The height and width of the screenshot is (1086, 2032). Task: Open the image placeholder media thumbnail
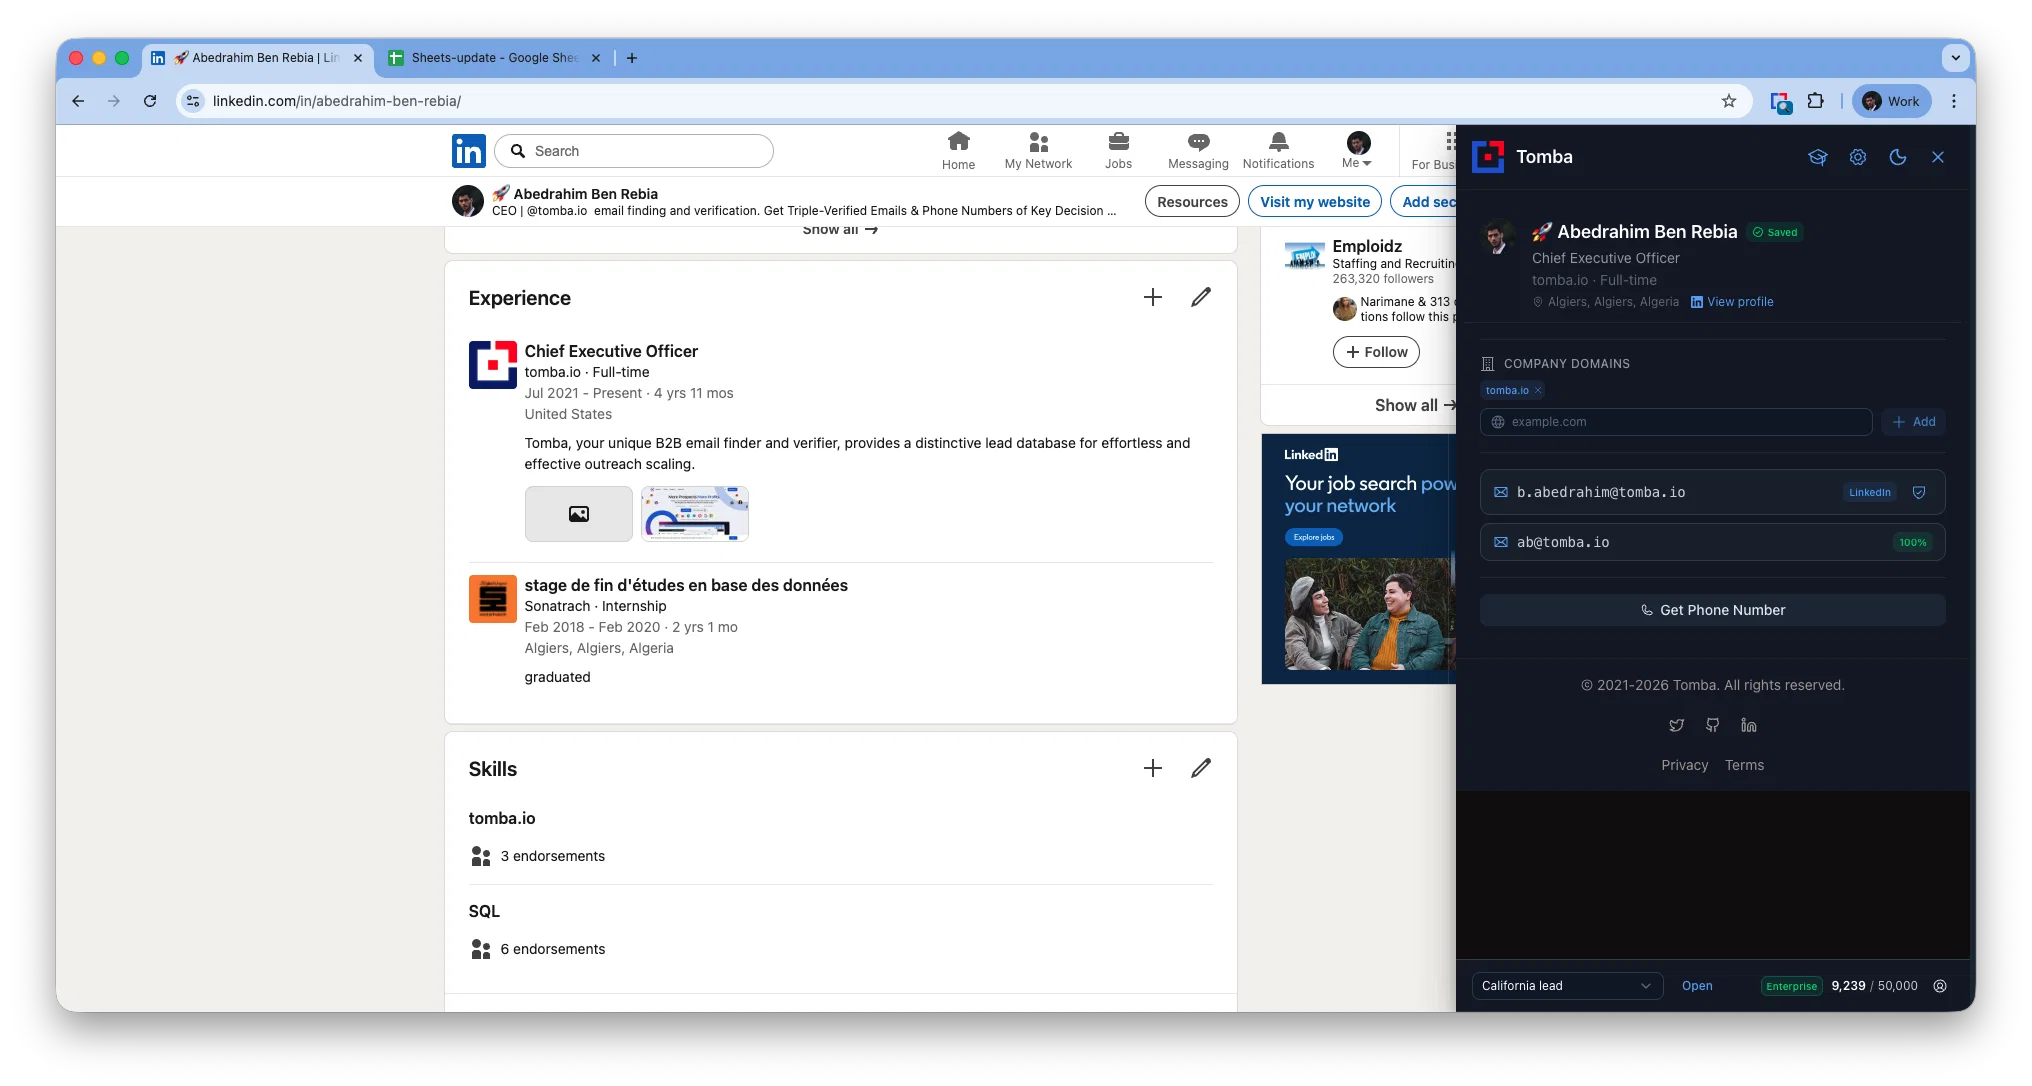coord(579,514)
